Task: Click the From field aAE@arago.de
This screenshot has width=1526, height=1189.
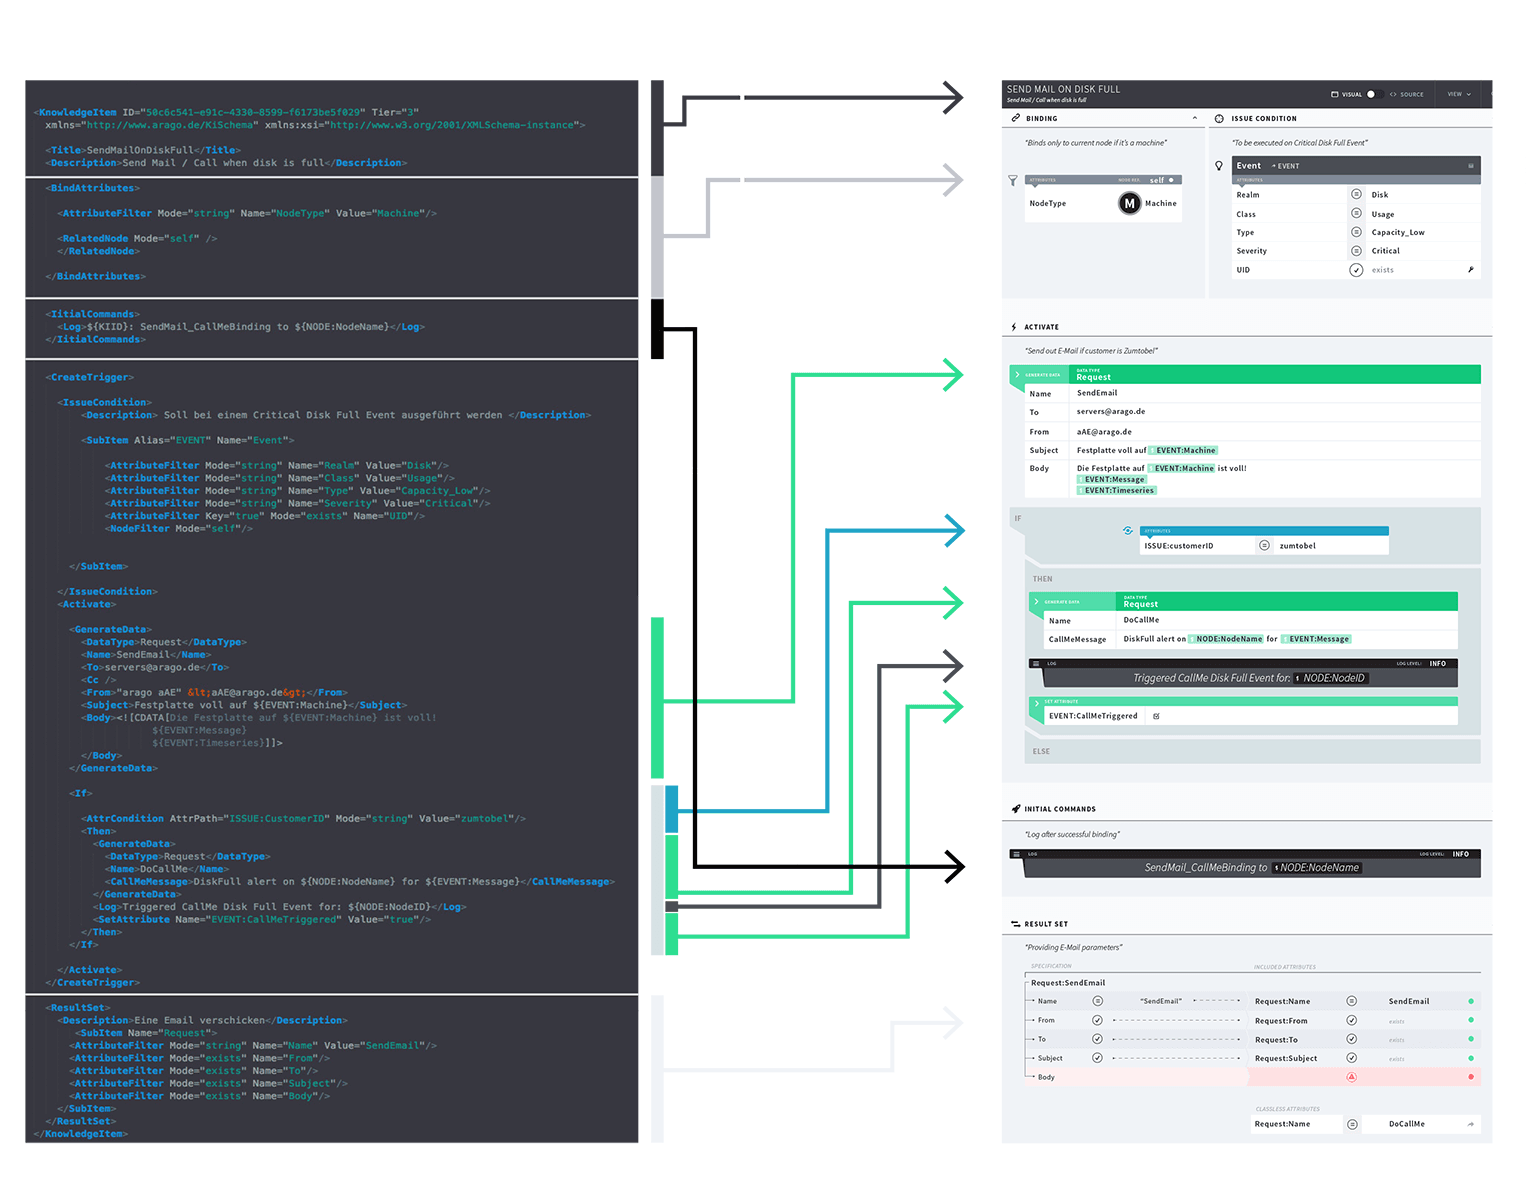Action: point(1104,432)
